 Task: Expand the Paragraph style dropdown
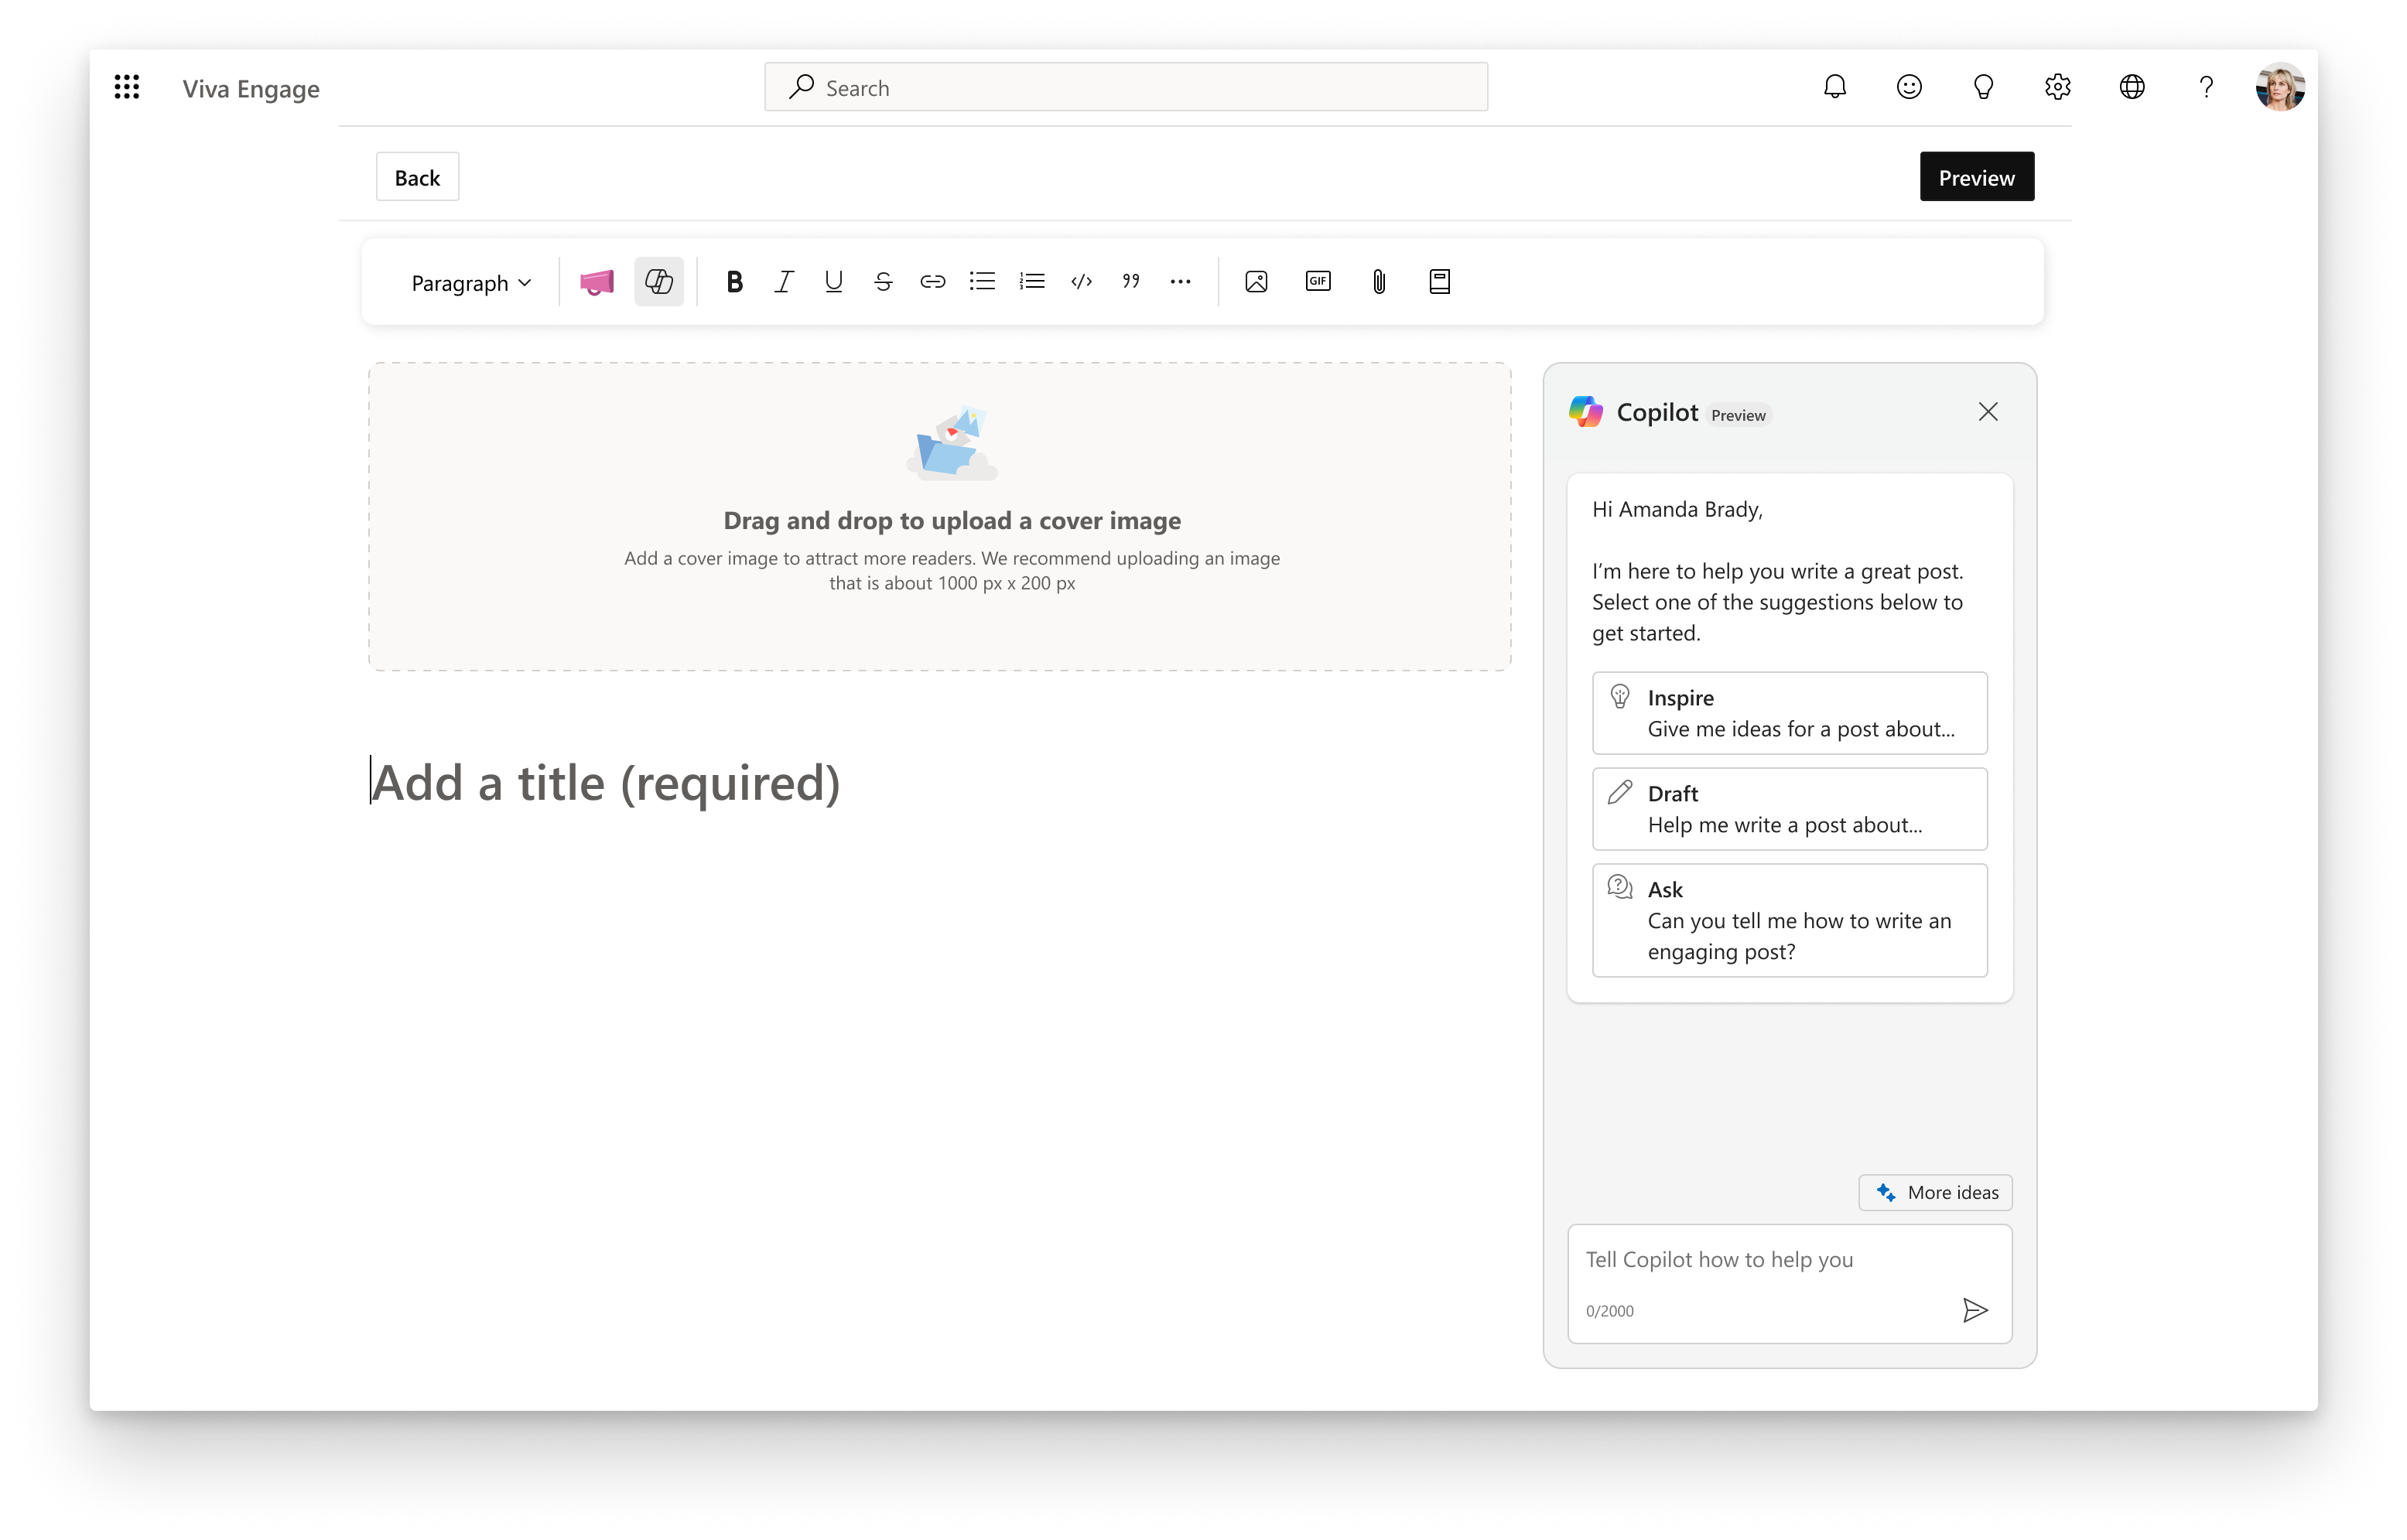click(x=467, y=281)
